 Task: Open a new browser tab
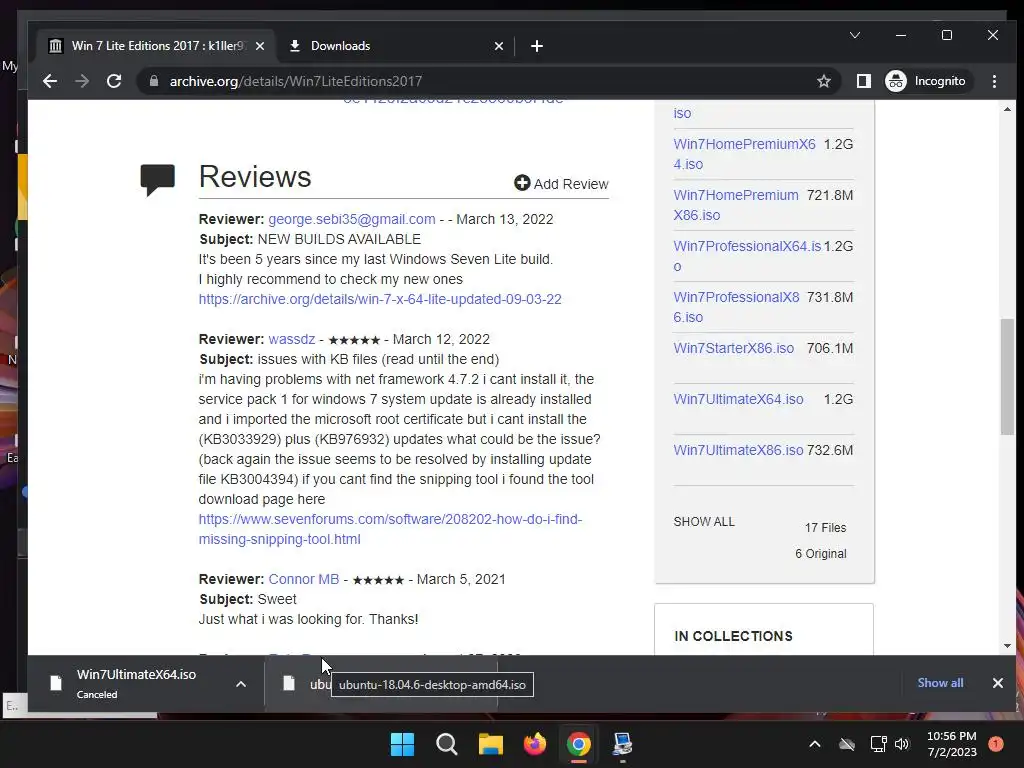[537, 46]
